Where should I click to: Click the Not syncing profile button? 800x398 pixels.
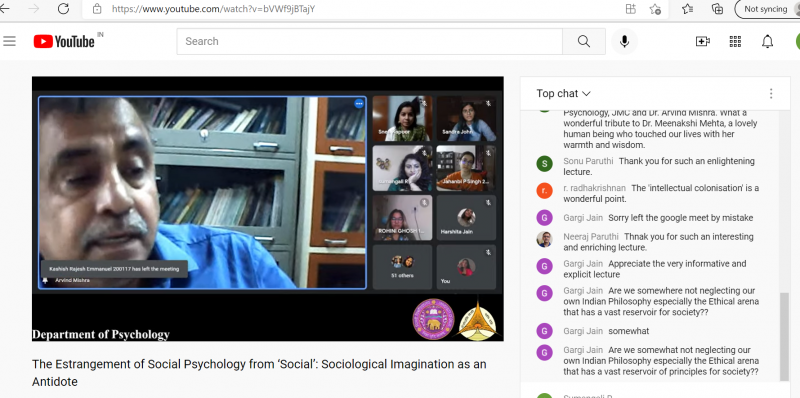(767, 9)
